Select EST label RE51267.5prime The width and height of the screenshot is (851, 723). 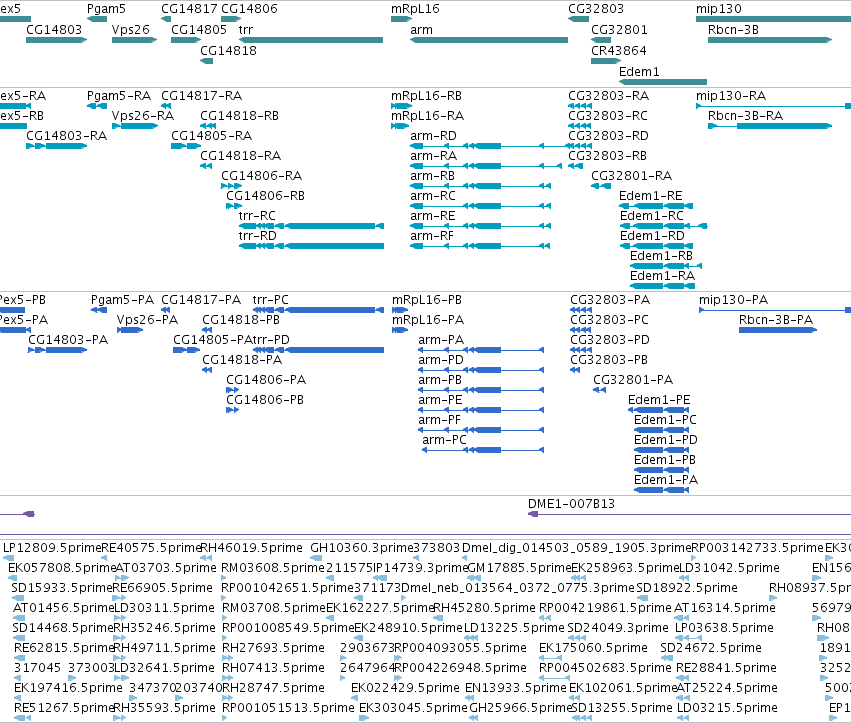click(x=63, y=708)
